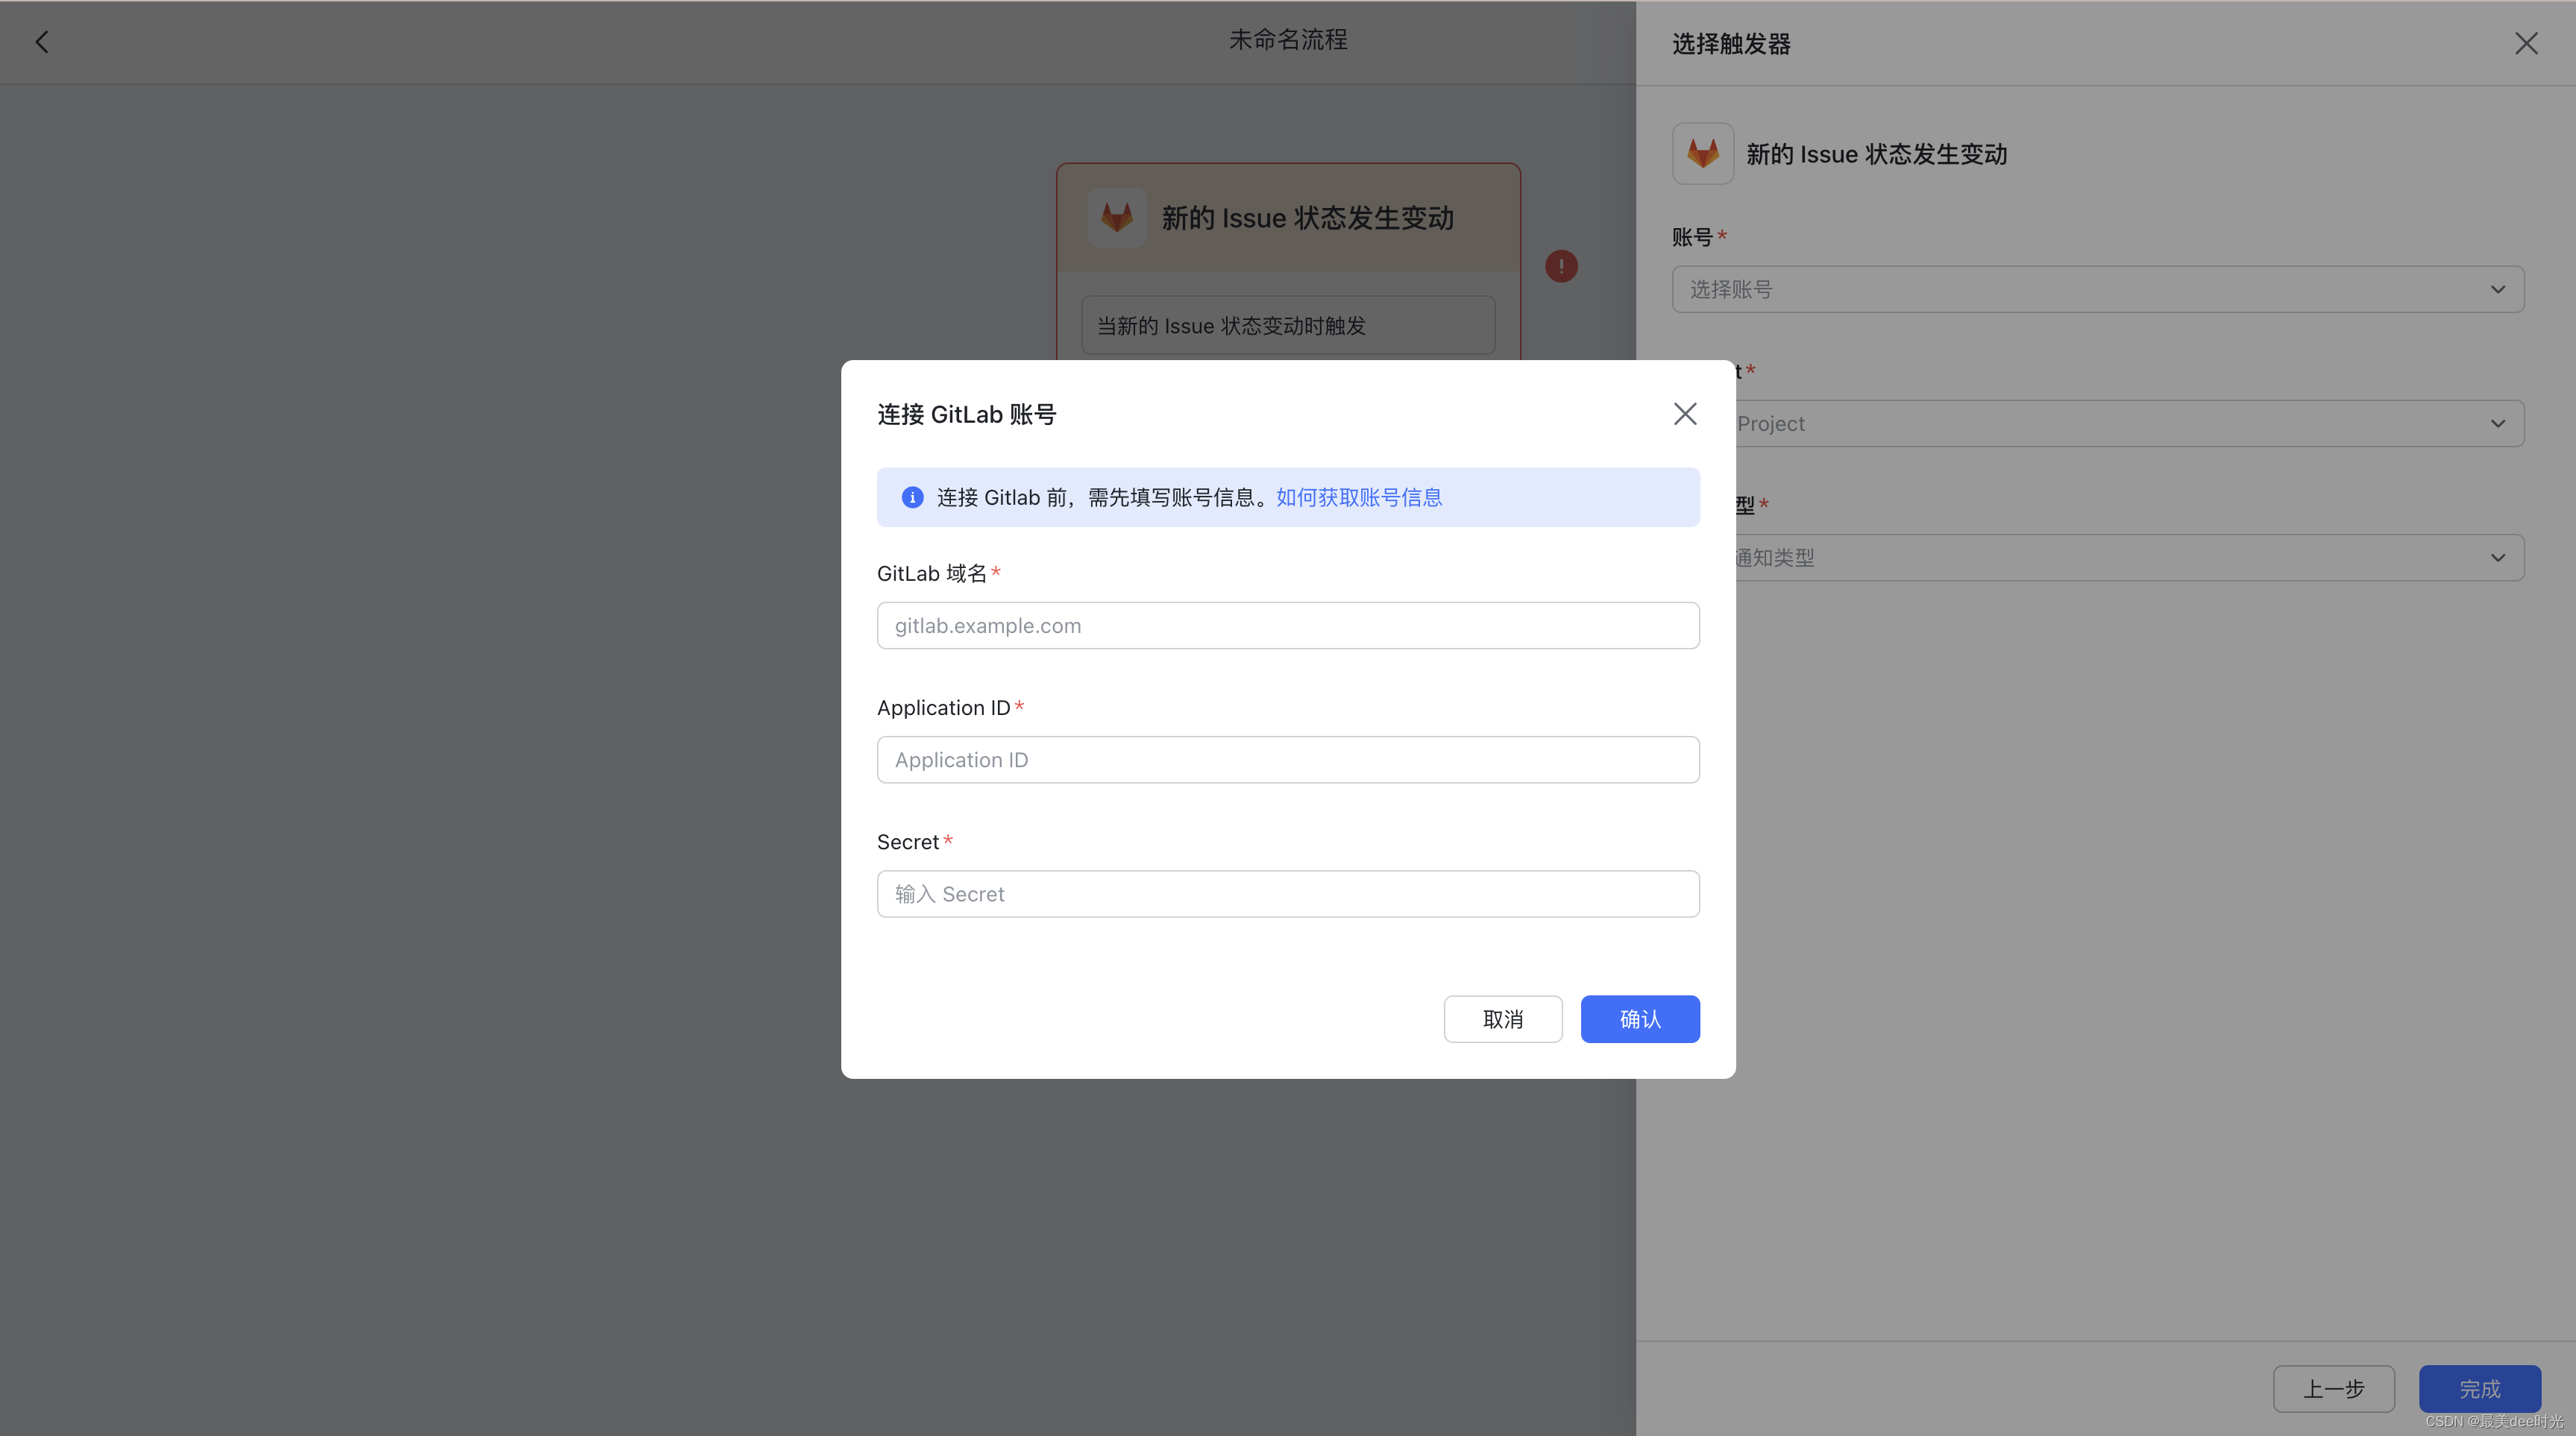Click 确认 to confirm the GitLab account

pyautogui.click(x=1639, y=1018)
